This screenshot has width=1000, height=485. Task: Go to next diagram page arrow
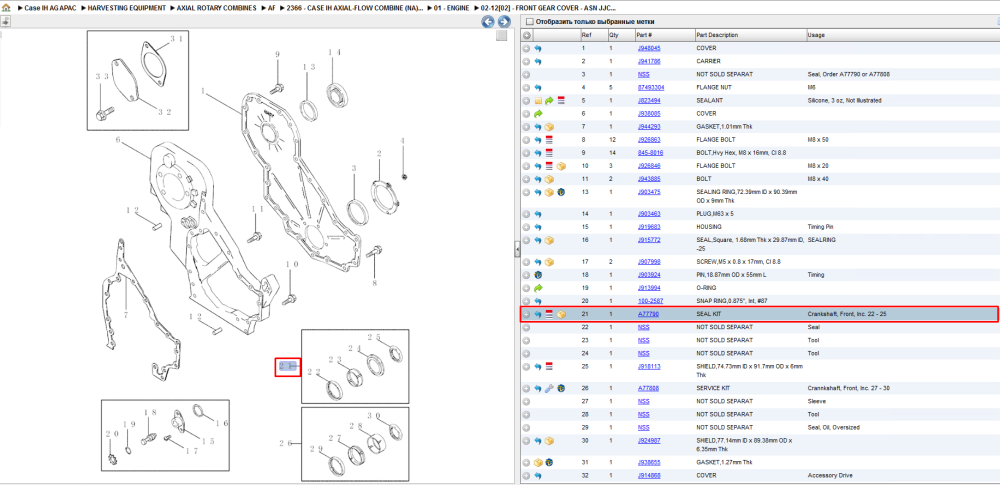(x=504, y=22)
